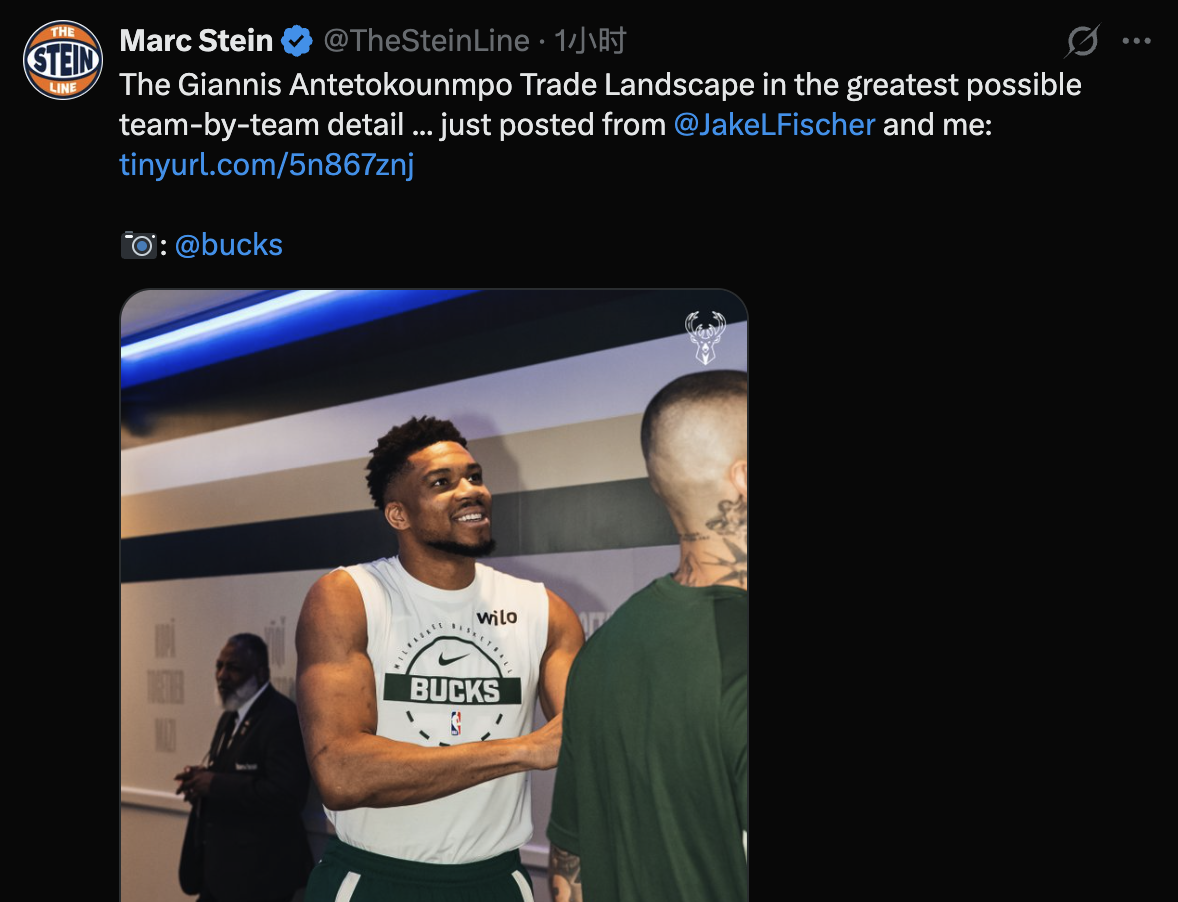Open the three-dot more options menu
The image size is (1178, 902).
(x=1137, y=42)
